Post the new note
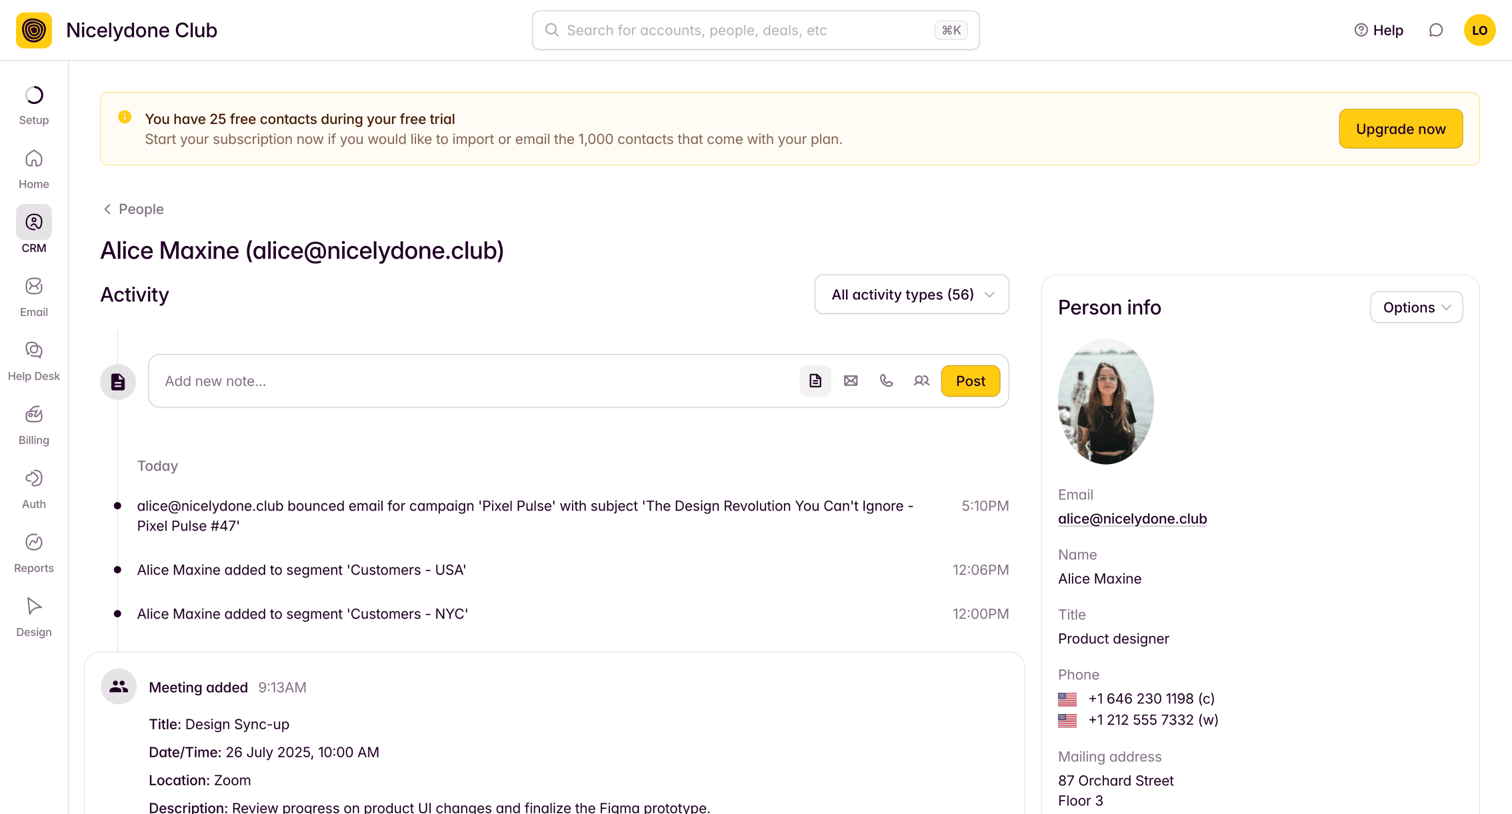 coord(970,381)
